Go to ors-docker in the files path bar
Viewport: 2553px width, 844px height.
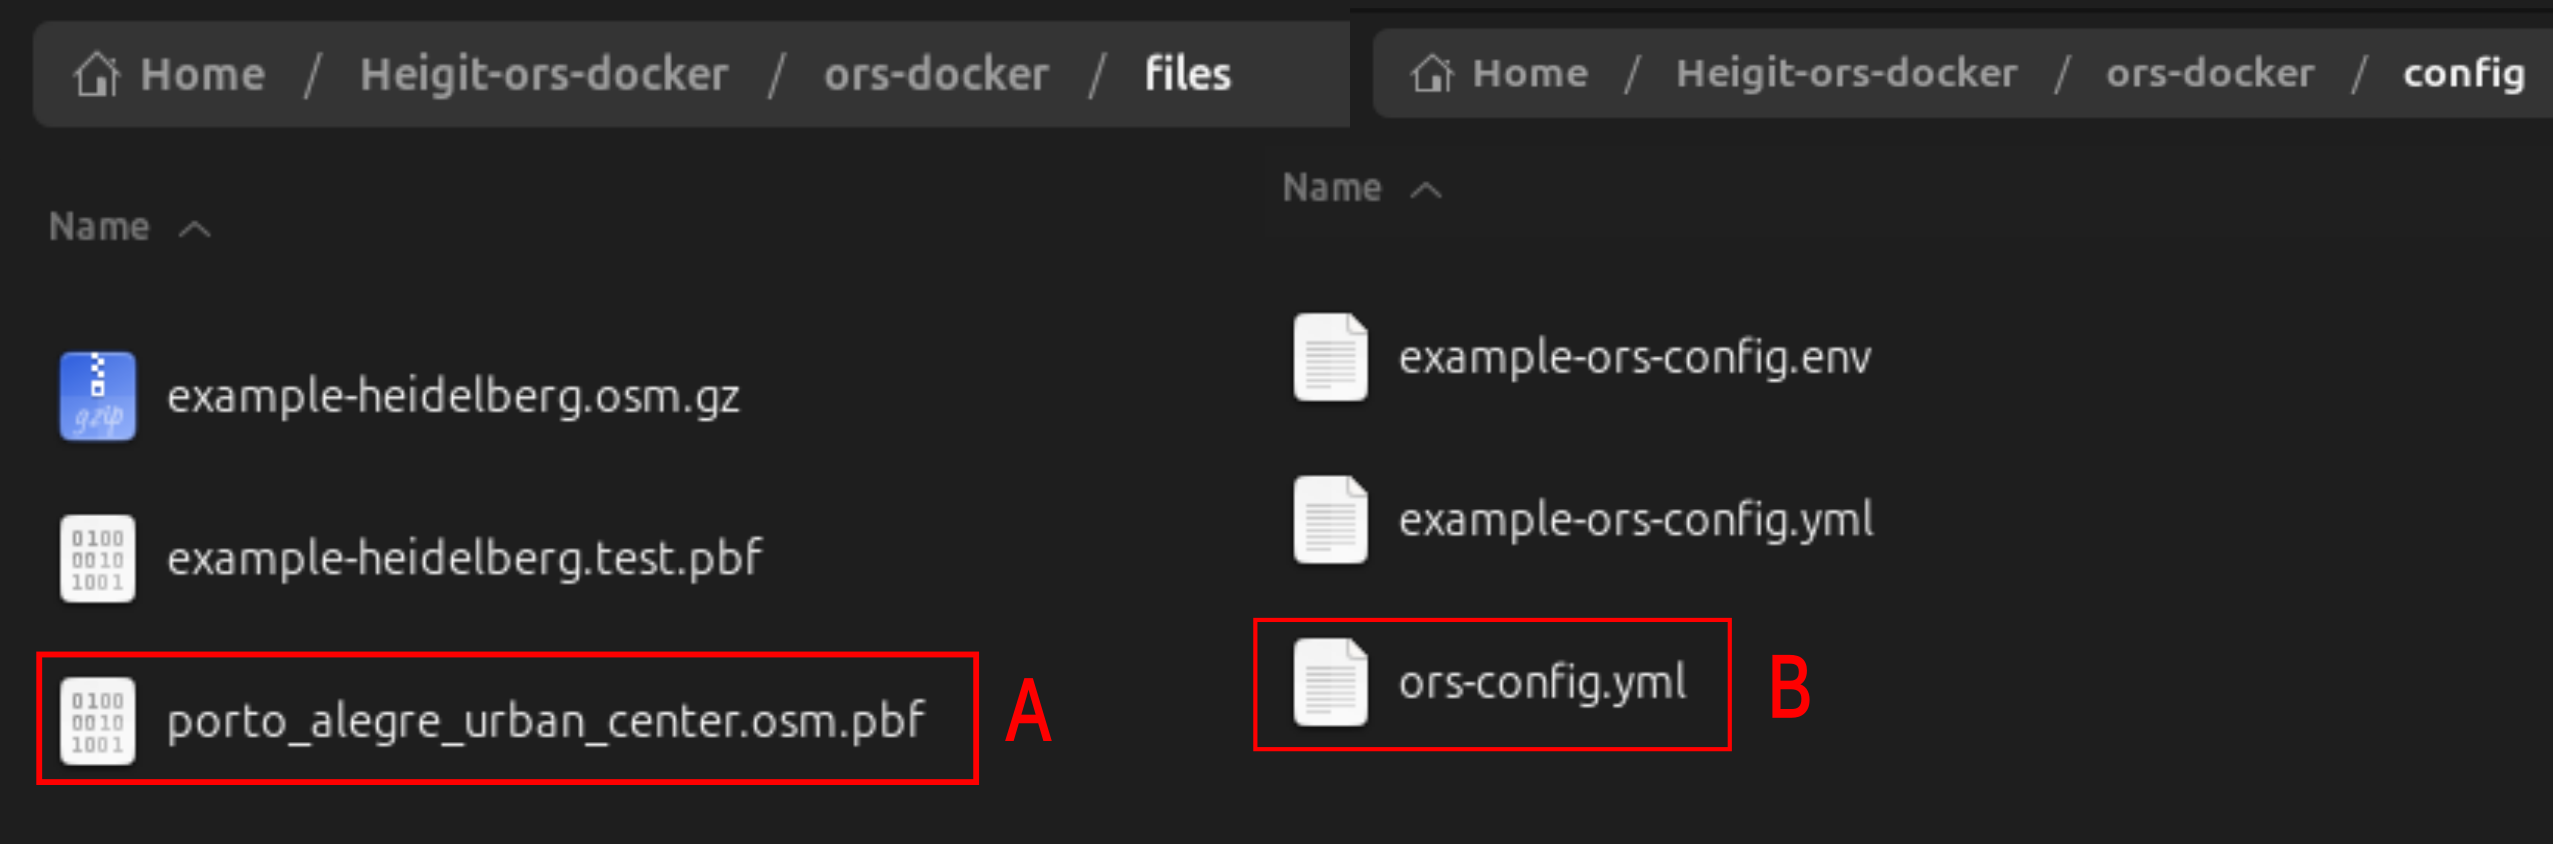coord(936,74)
